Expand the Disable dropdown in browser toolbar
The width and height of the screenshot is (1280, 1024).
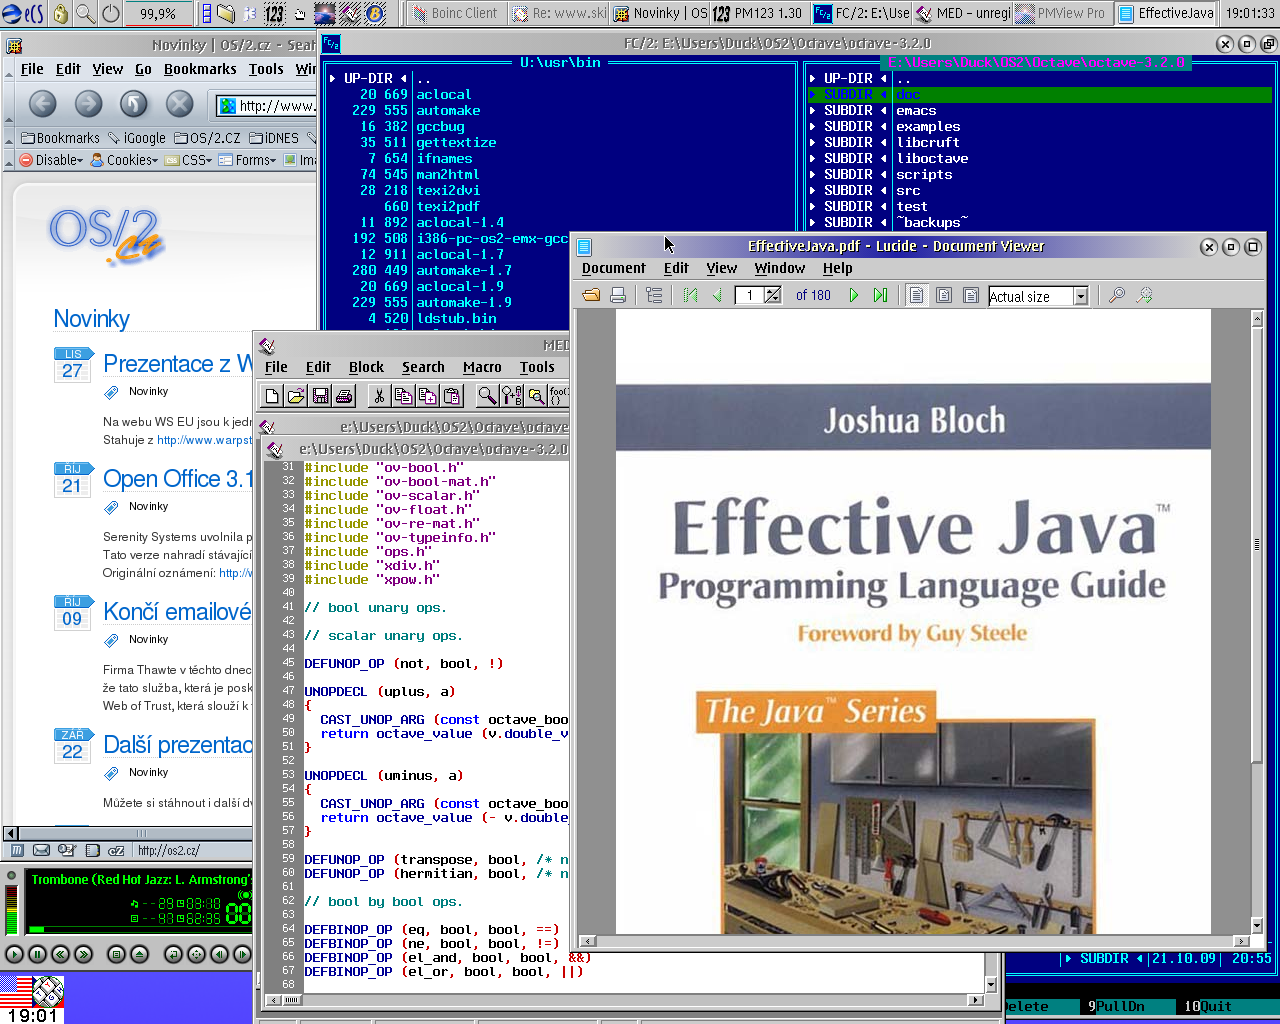coord(52,160)
